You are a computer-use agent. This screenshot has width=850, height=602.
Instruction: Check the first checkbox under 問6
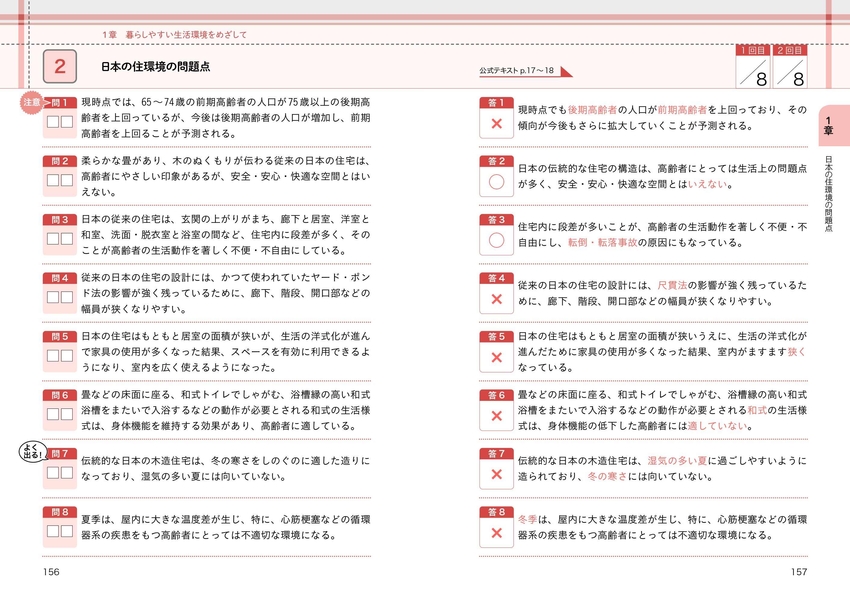53,414
